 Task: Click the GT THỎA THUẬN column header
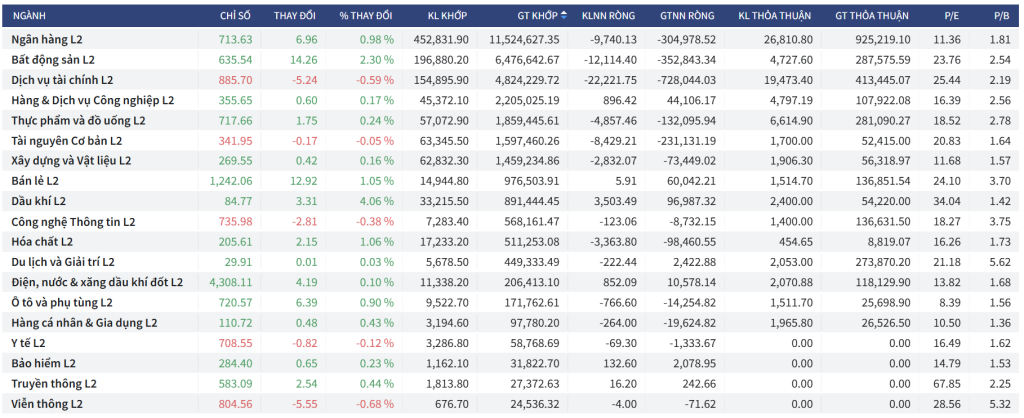871,16
